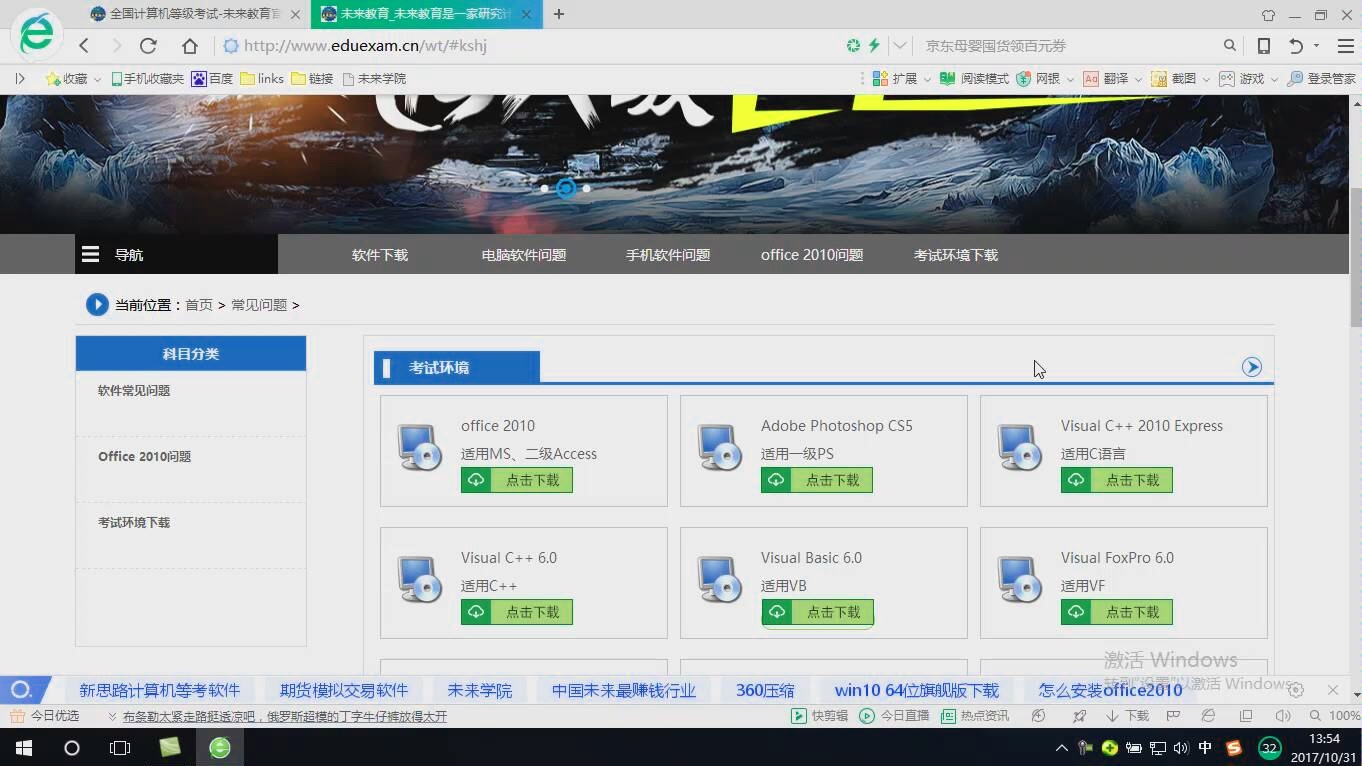Open the 网银 online banking safe
The height and width of the screenshot is (766, 1362).
[x=1039, y=78]
